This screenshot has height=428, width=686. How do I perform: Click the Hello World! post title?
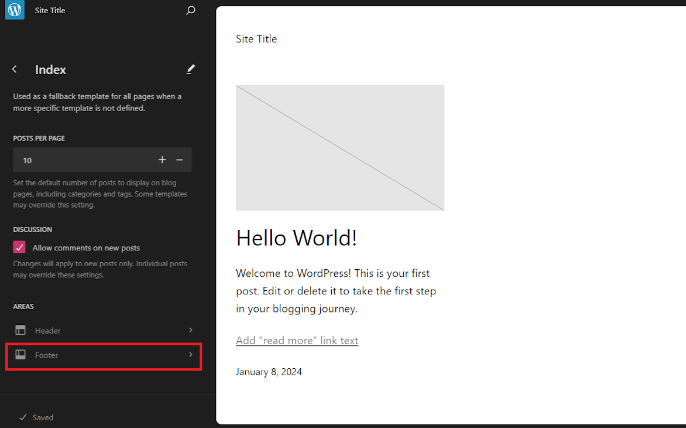(x=296, y=238)
